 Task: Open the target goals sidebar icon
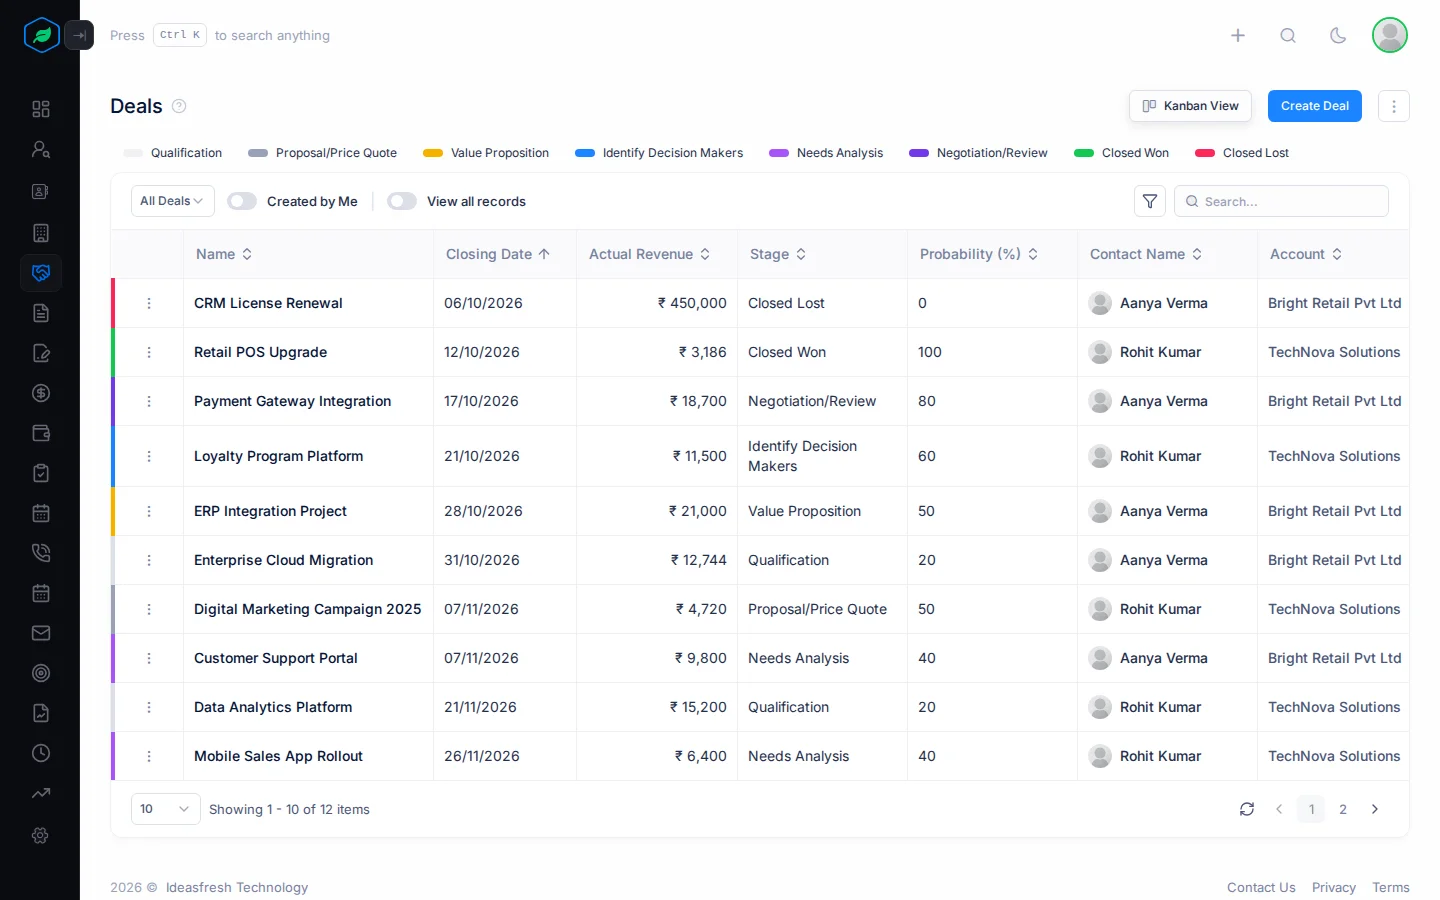[41, 673]
